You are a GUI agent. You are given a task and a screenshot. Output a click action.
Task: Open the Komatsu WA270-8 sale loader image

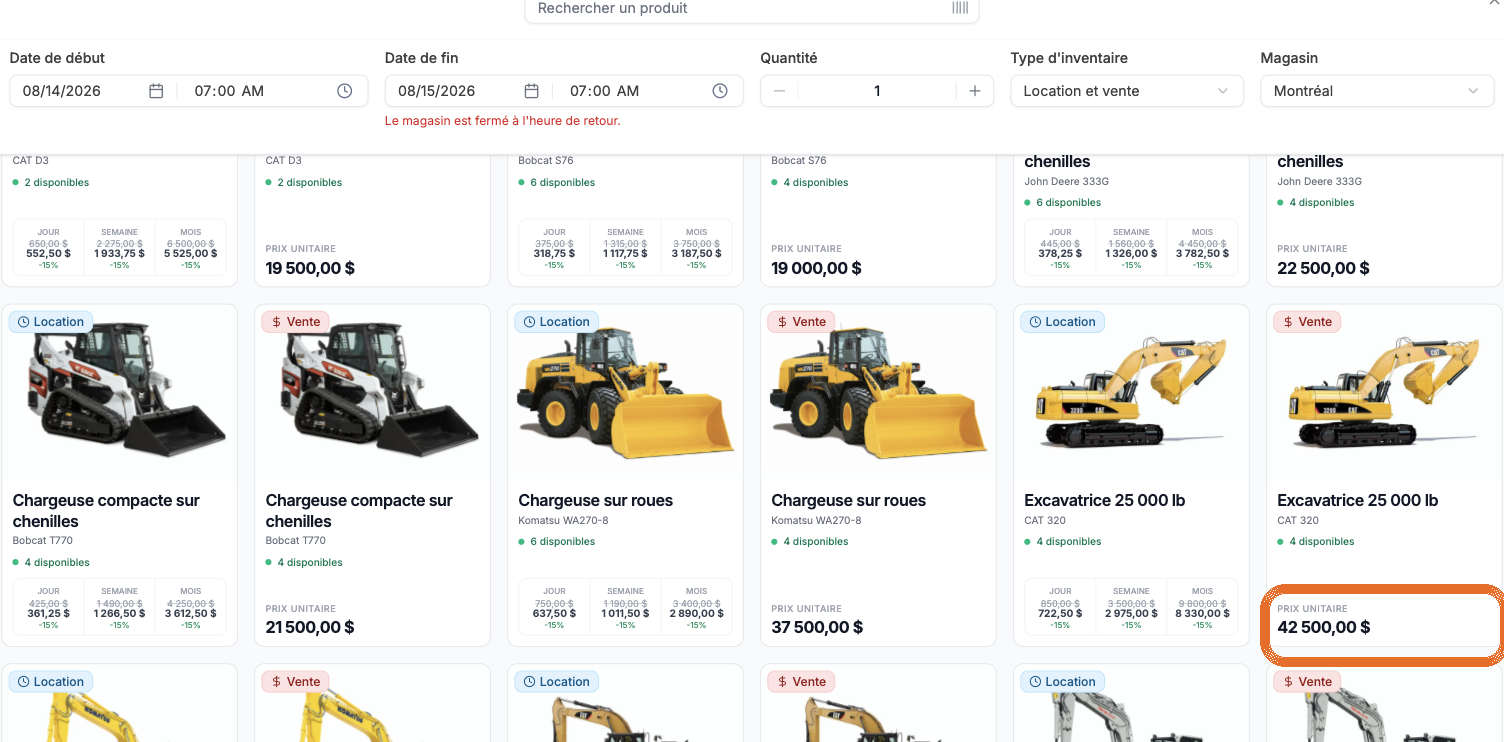[879, 393]
